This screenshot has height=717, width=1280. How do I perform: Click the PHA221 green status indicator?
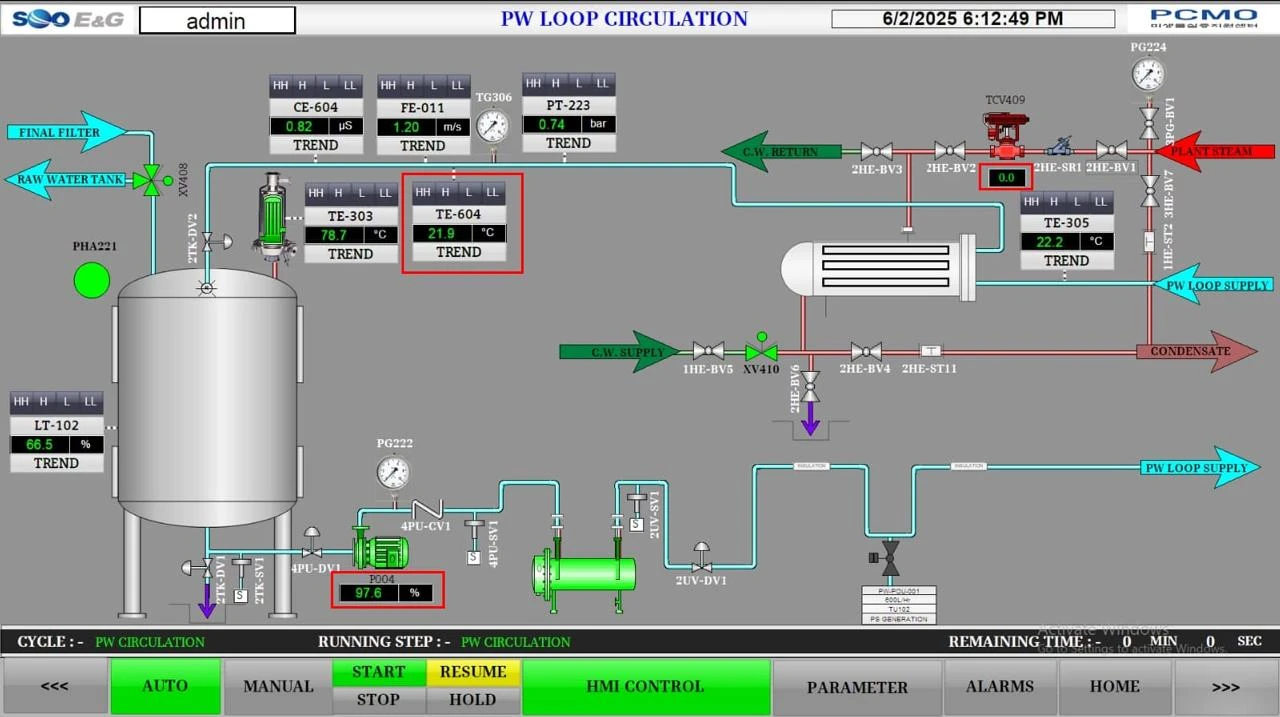click(92, 280)
